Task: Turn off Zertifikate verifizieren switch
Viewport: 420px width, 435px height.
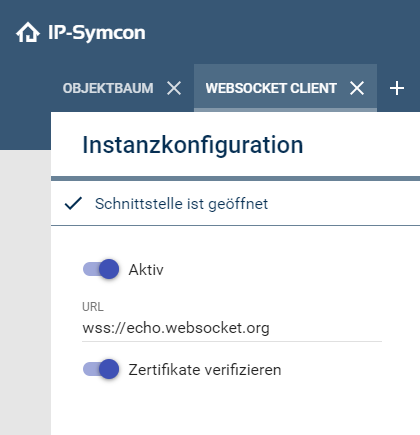Action: 101,369
